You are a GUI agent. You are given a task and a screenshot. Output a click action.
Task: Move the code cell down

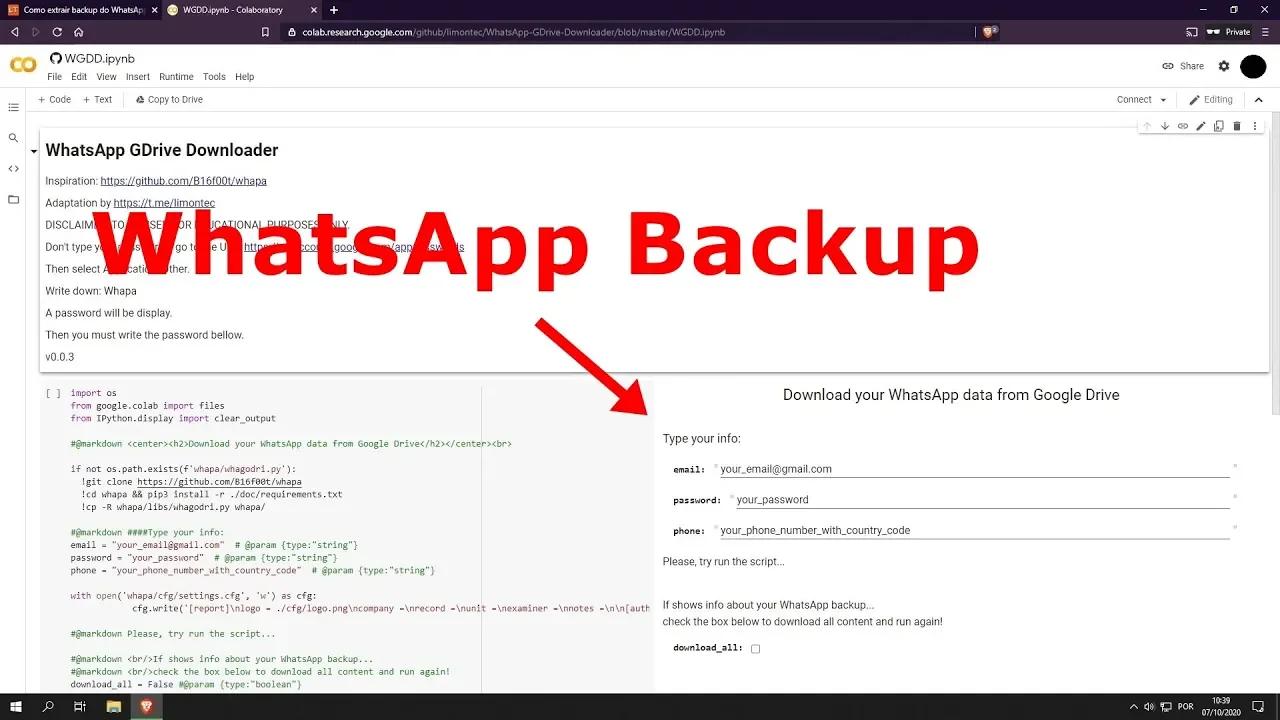pyautogui.click(x=1164, y=125)
